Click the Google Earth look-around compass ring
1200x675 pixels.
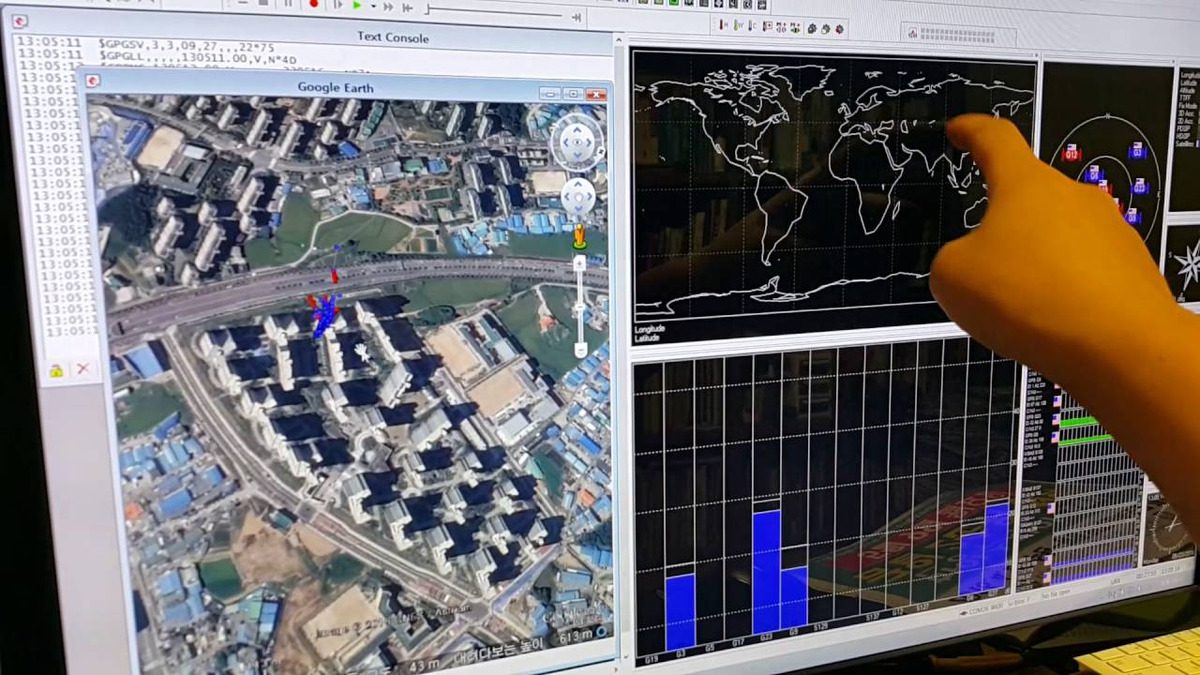(x=578, y=142)
